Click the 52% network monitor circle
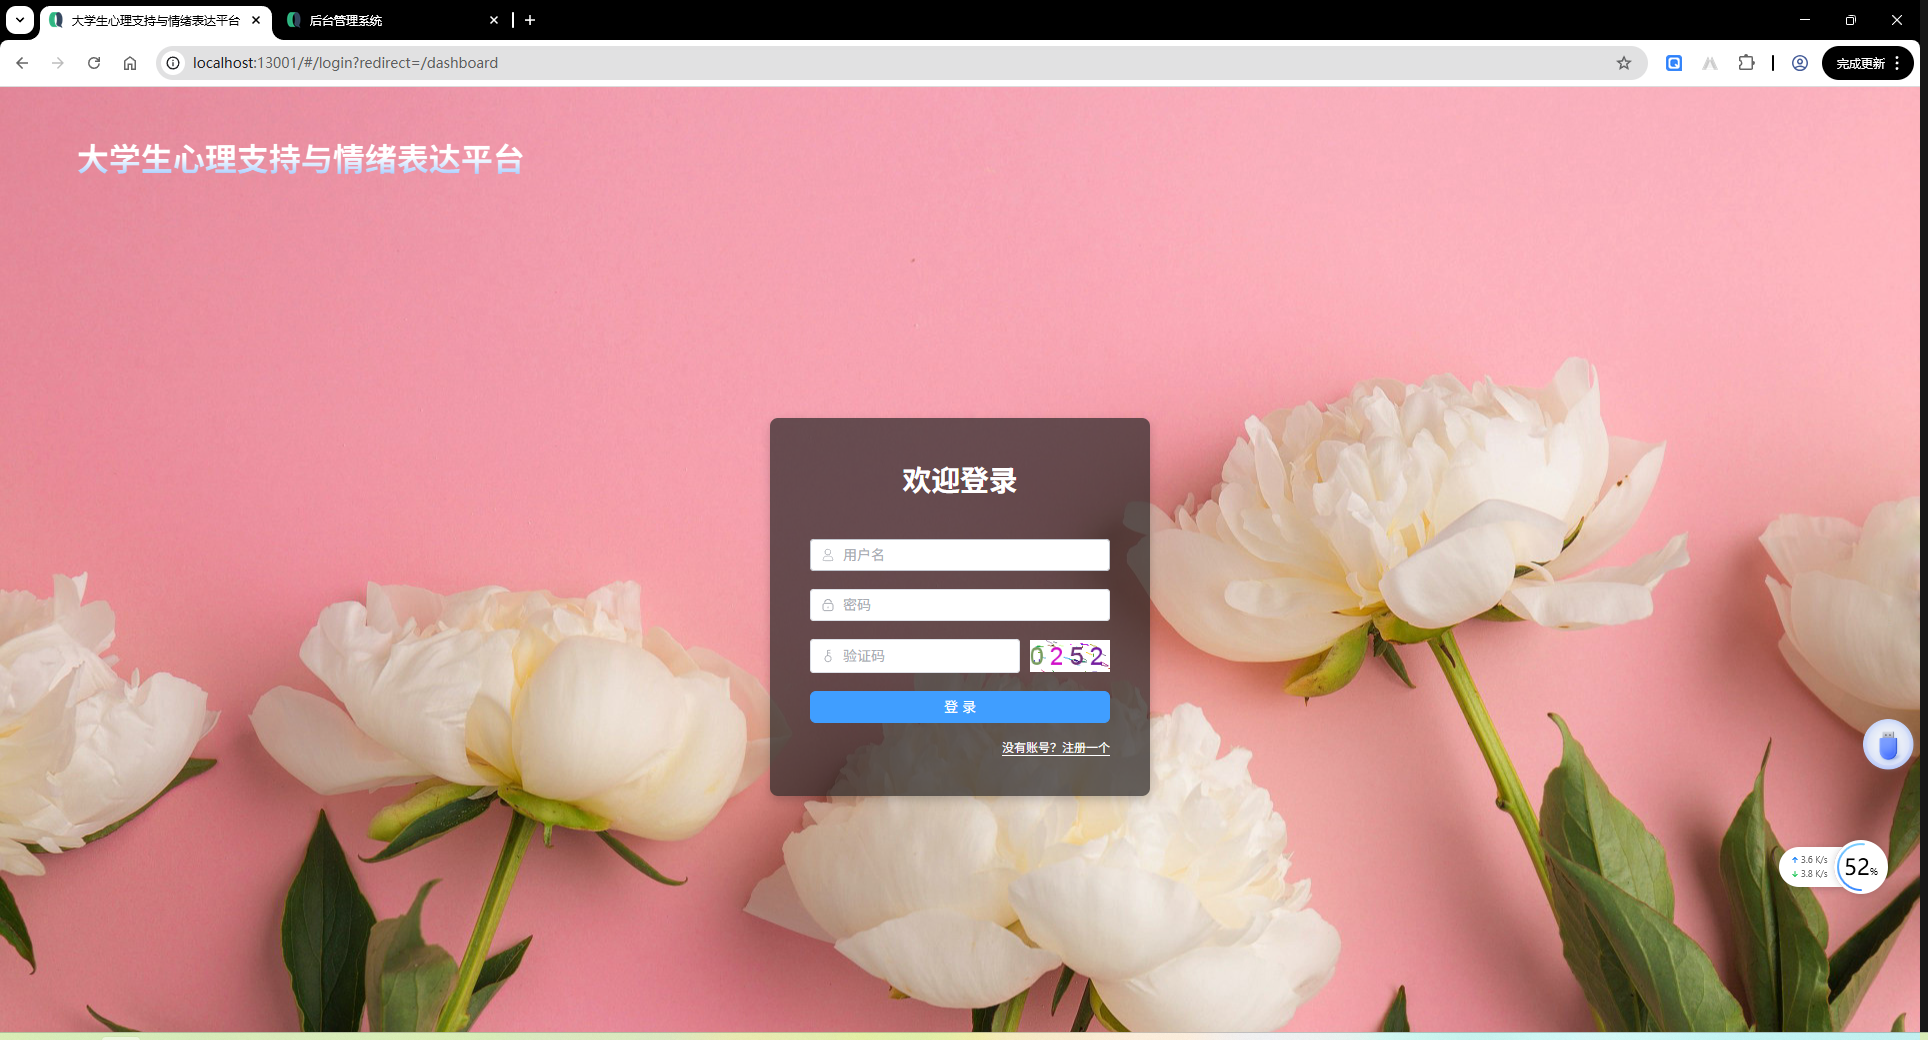 [x=1860, y=867]
